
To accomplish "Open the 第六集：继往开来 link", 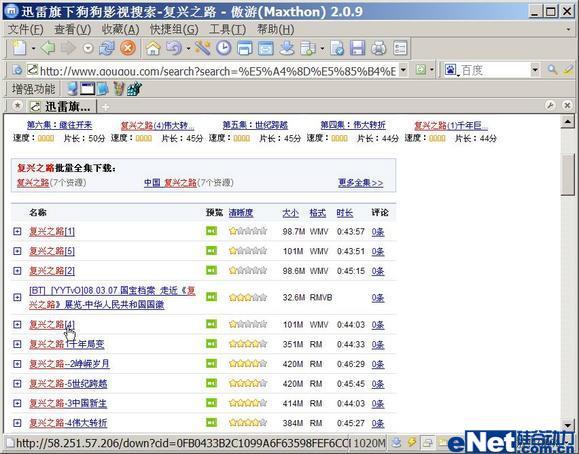I will [59, 125].
